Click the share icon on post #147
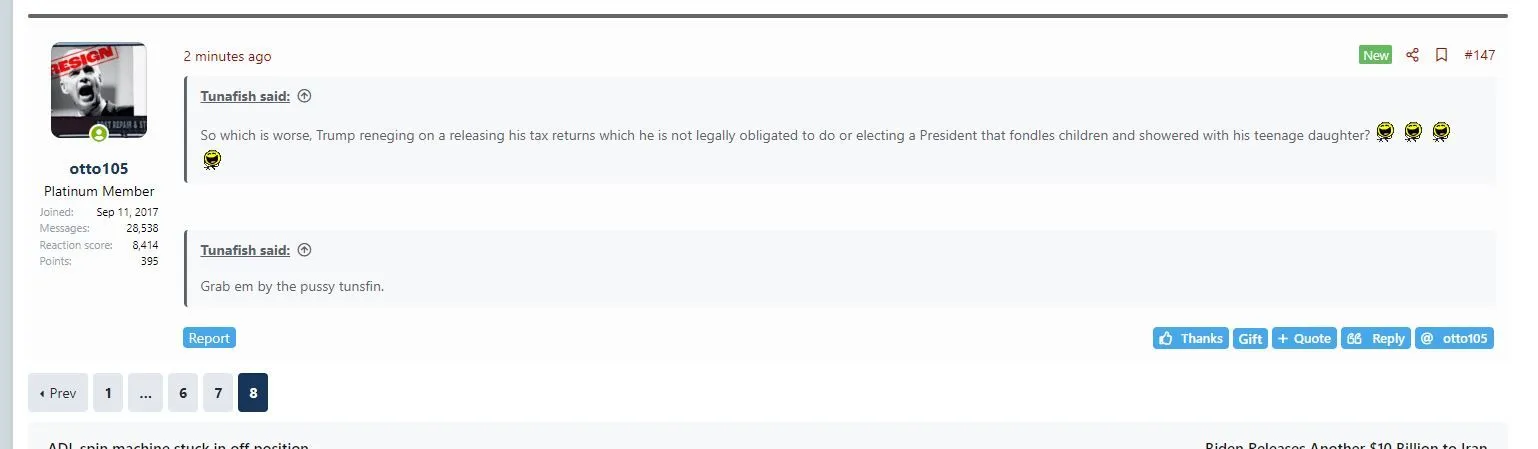This screenshot has height=449, width=1538. coord(1412,55)
